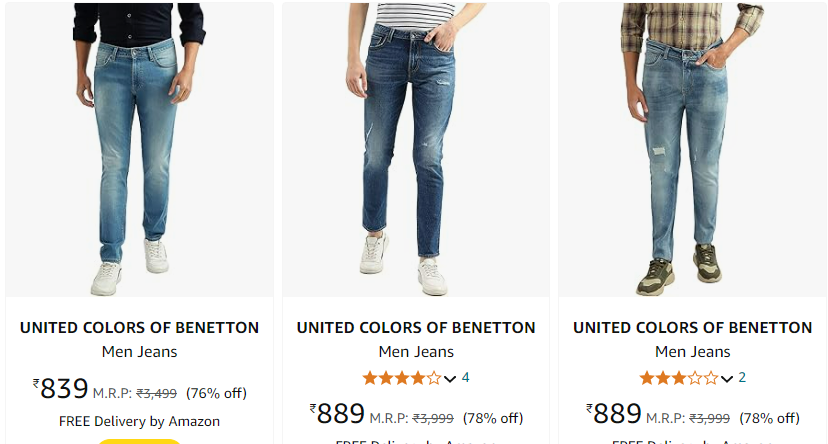This screenshot has width=828, height=444.
Task: Select the ₹839 price on the first product
Action: point(60,389)
